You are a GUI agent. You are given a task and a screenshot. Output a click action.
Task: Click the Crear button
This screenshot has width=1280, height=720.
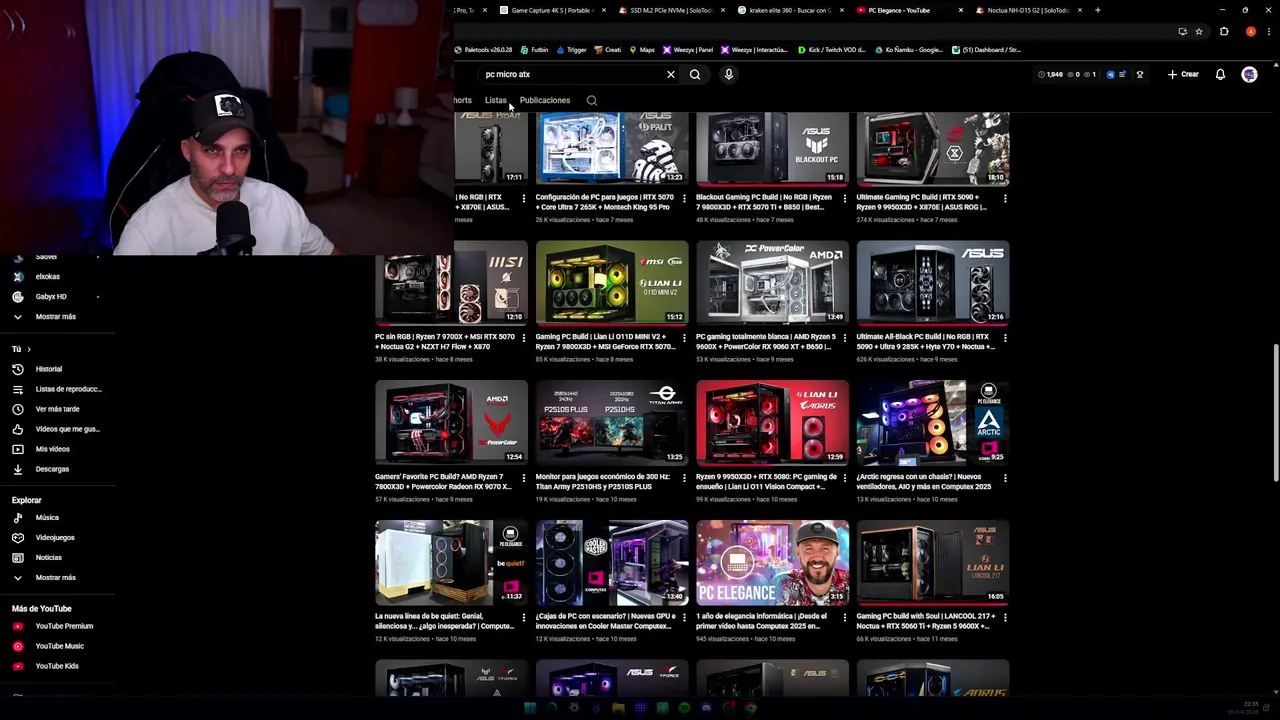(x=1183, y=74)
